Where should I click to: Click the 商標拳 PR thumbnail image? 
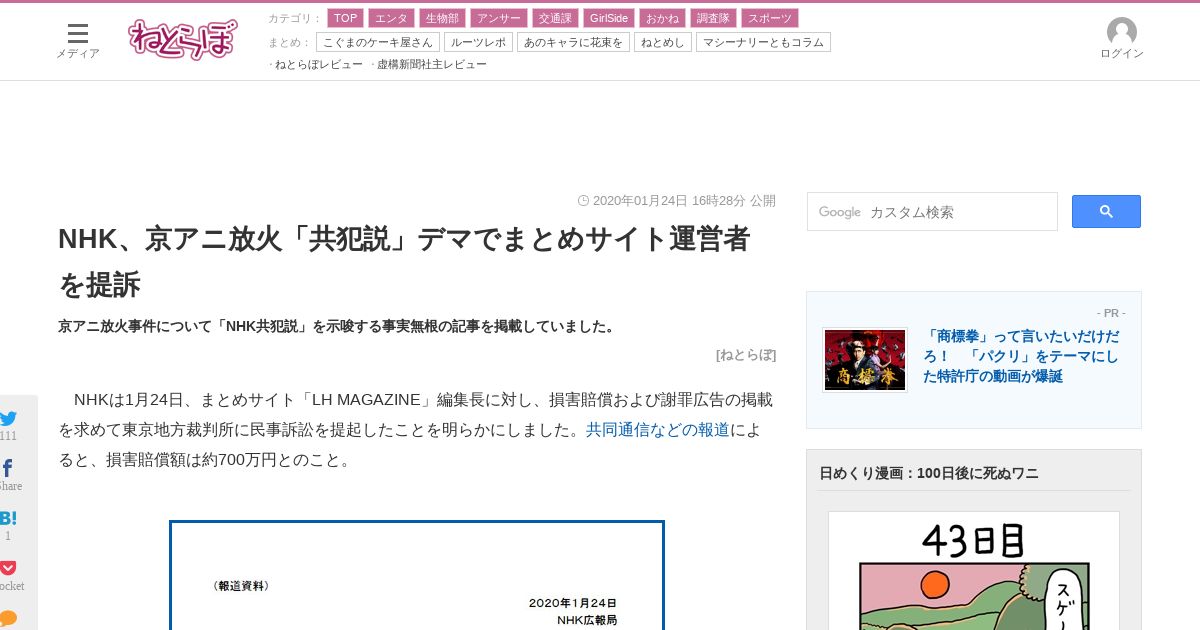click(865, 360)
